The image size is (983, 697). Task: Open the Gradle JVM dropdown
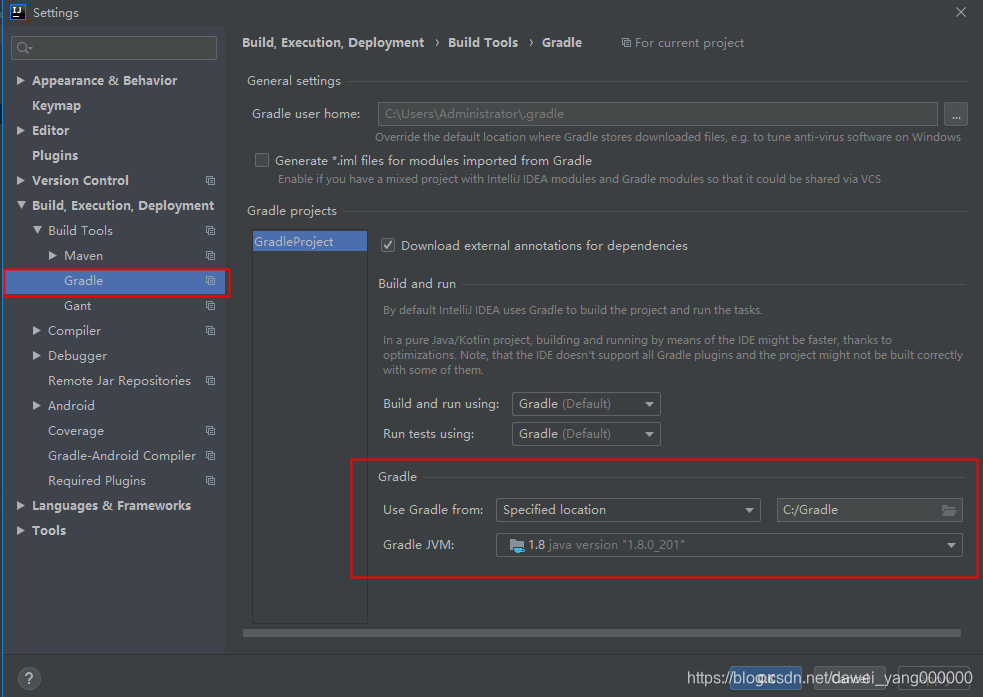click(729, 545)
